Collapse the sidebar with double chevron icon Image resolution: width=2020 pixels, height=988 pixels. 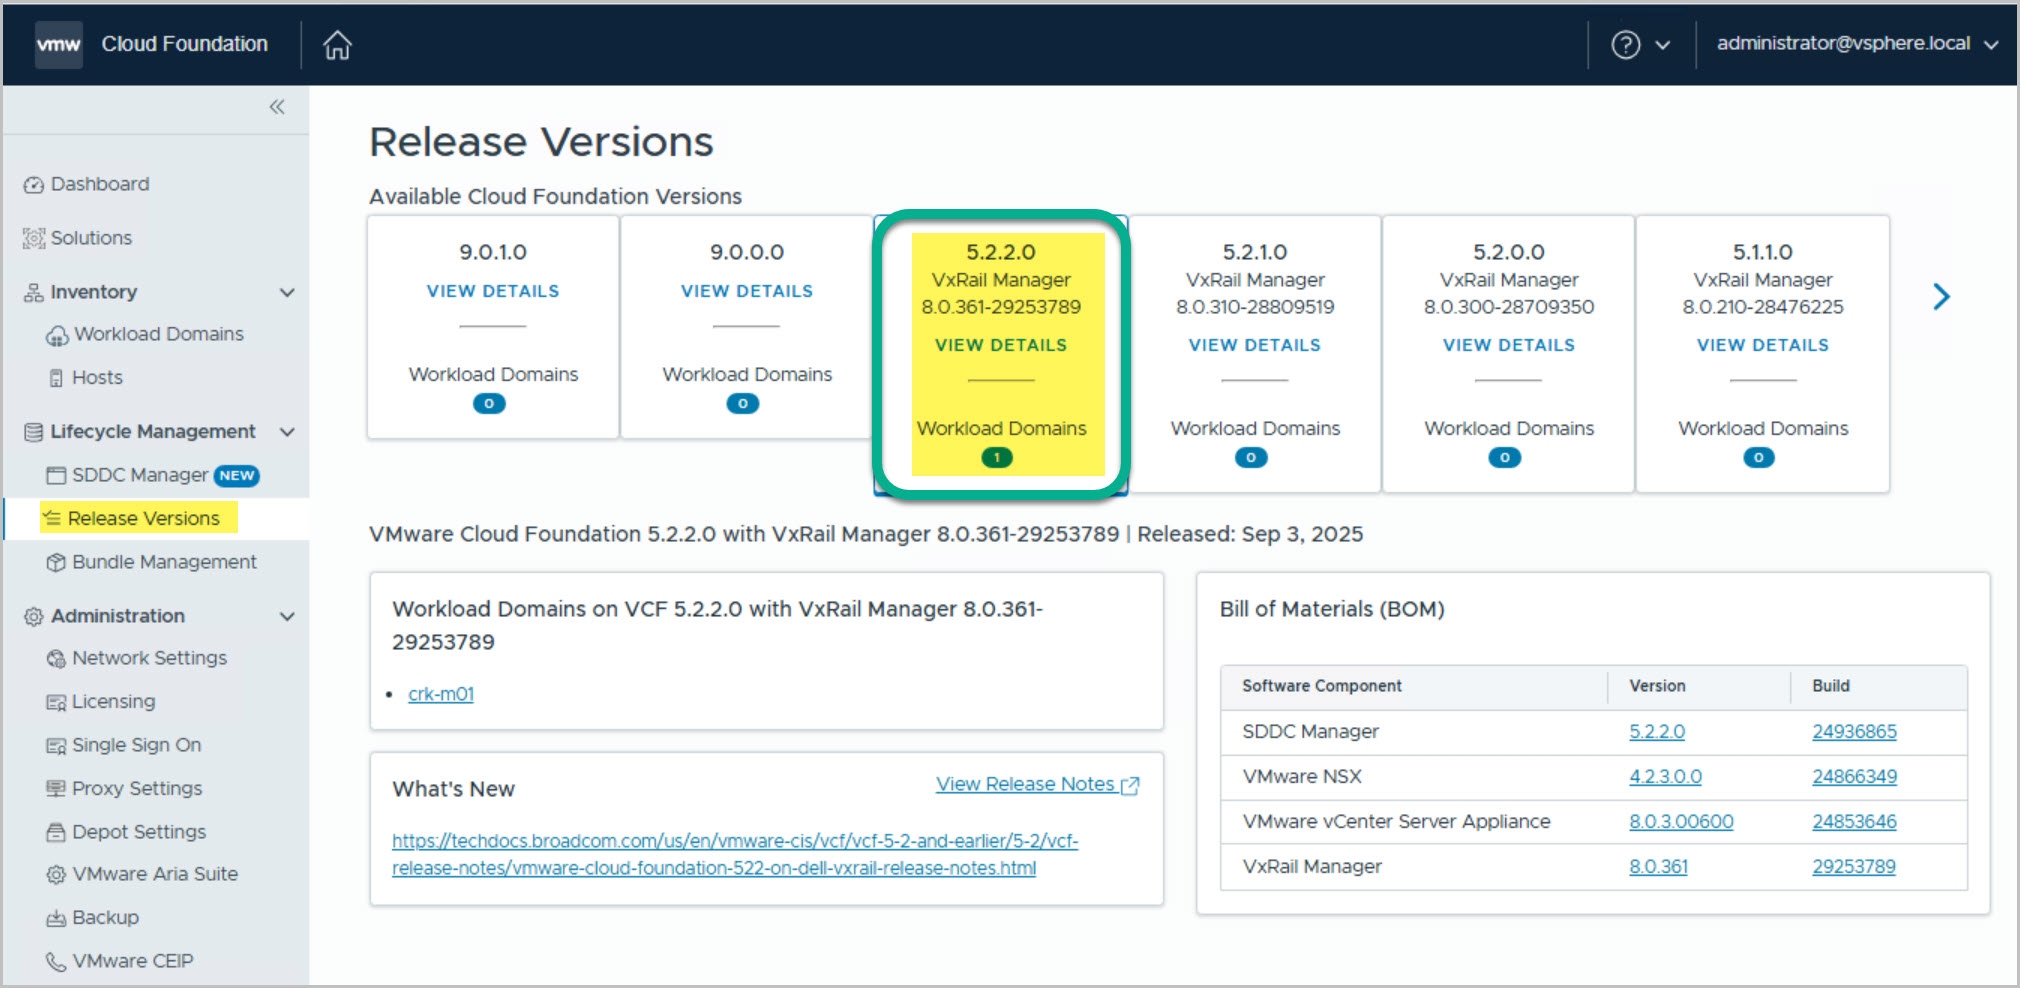click(277, 107)
